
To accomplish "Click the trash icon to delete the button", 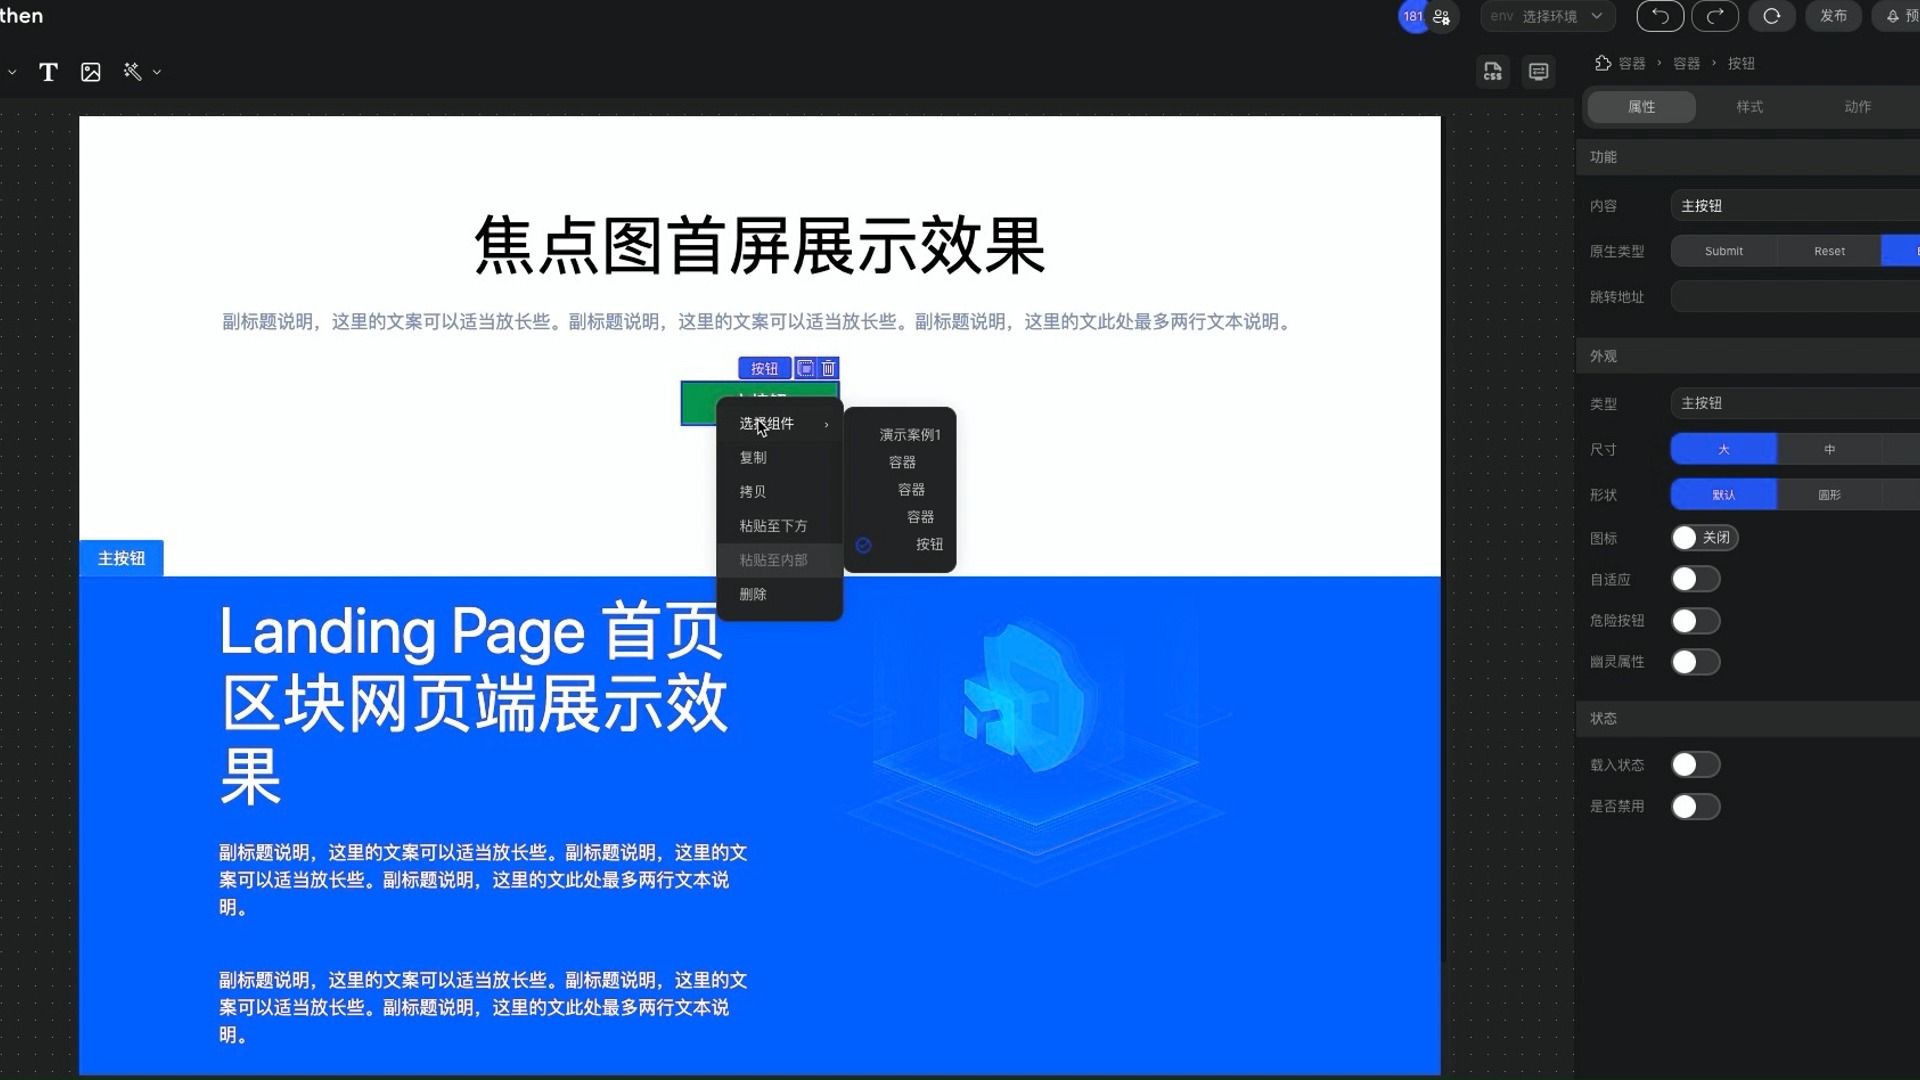I will click(828, 368).
